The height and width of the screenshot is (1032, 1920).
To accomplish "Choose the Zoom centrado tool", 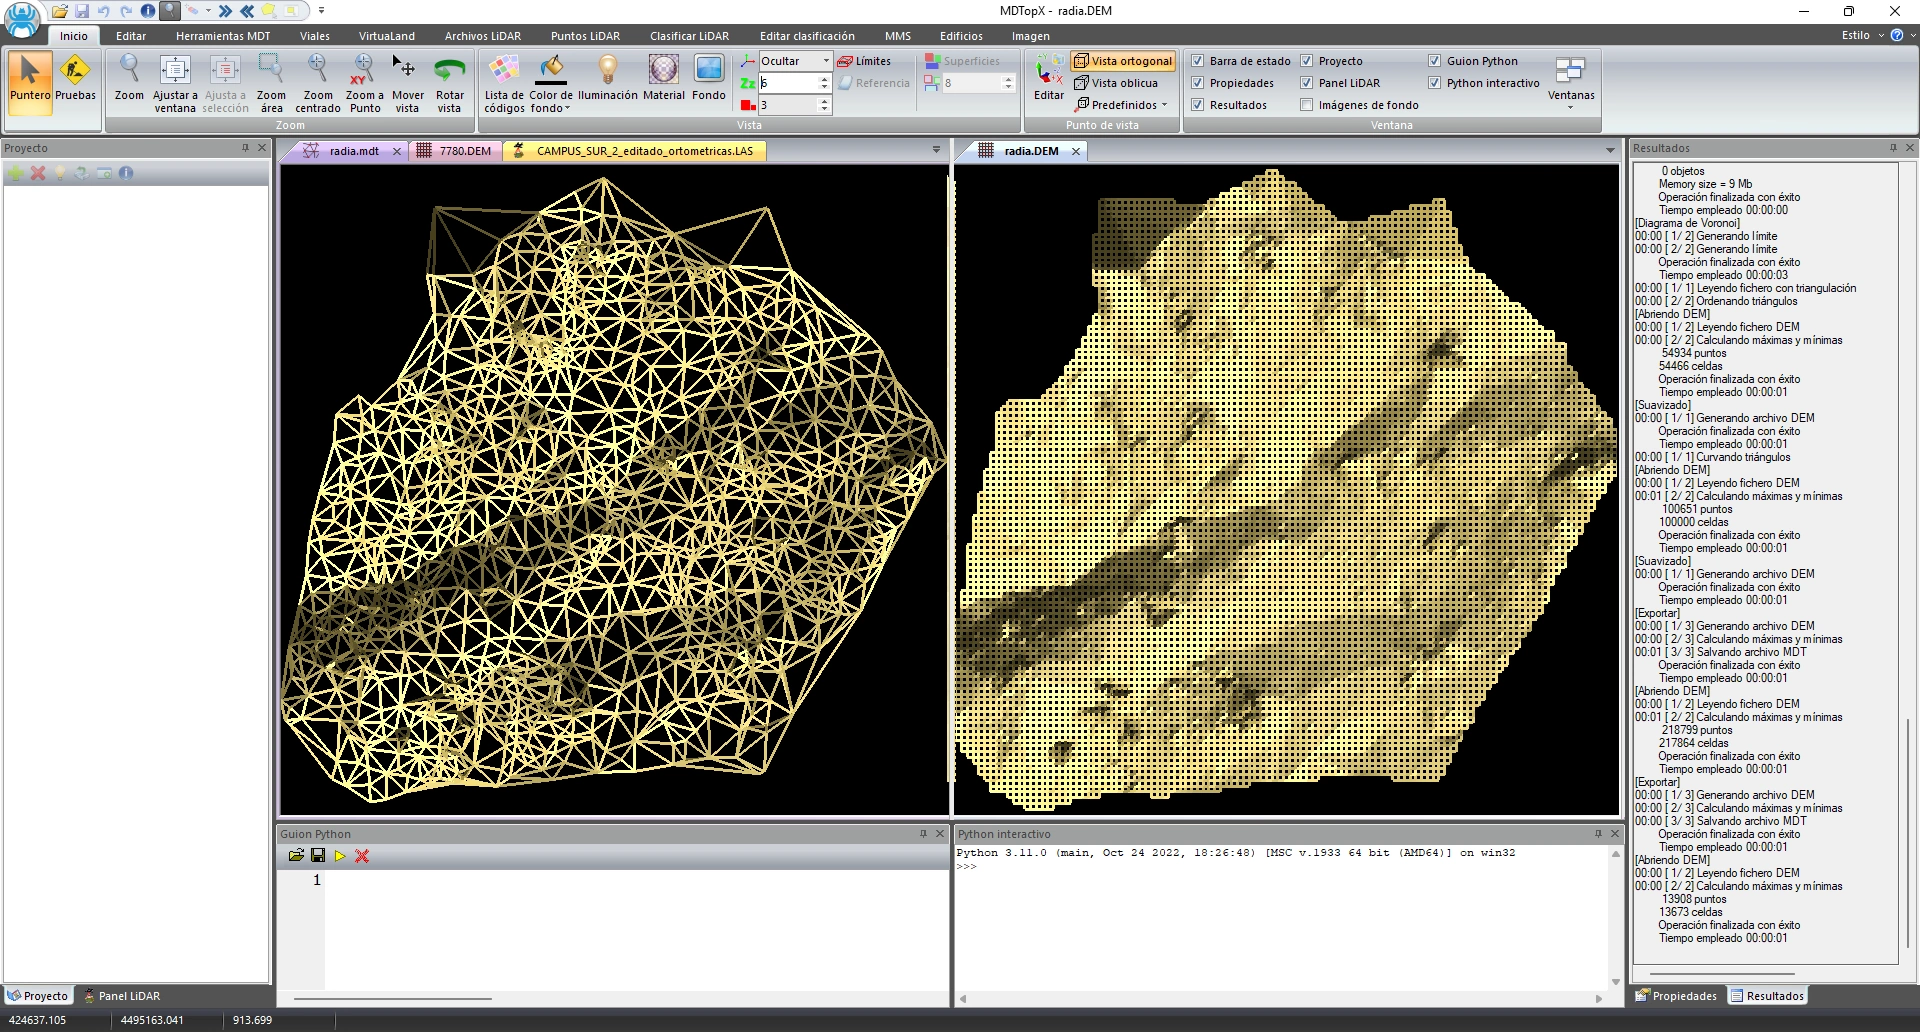I will point(318,84).
